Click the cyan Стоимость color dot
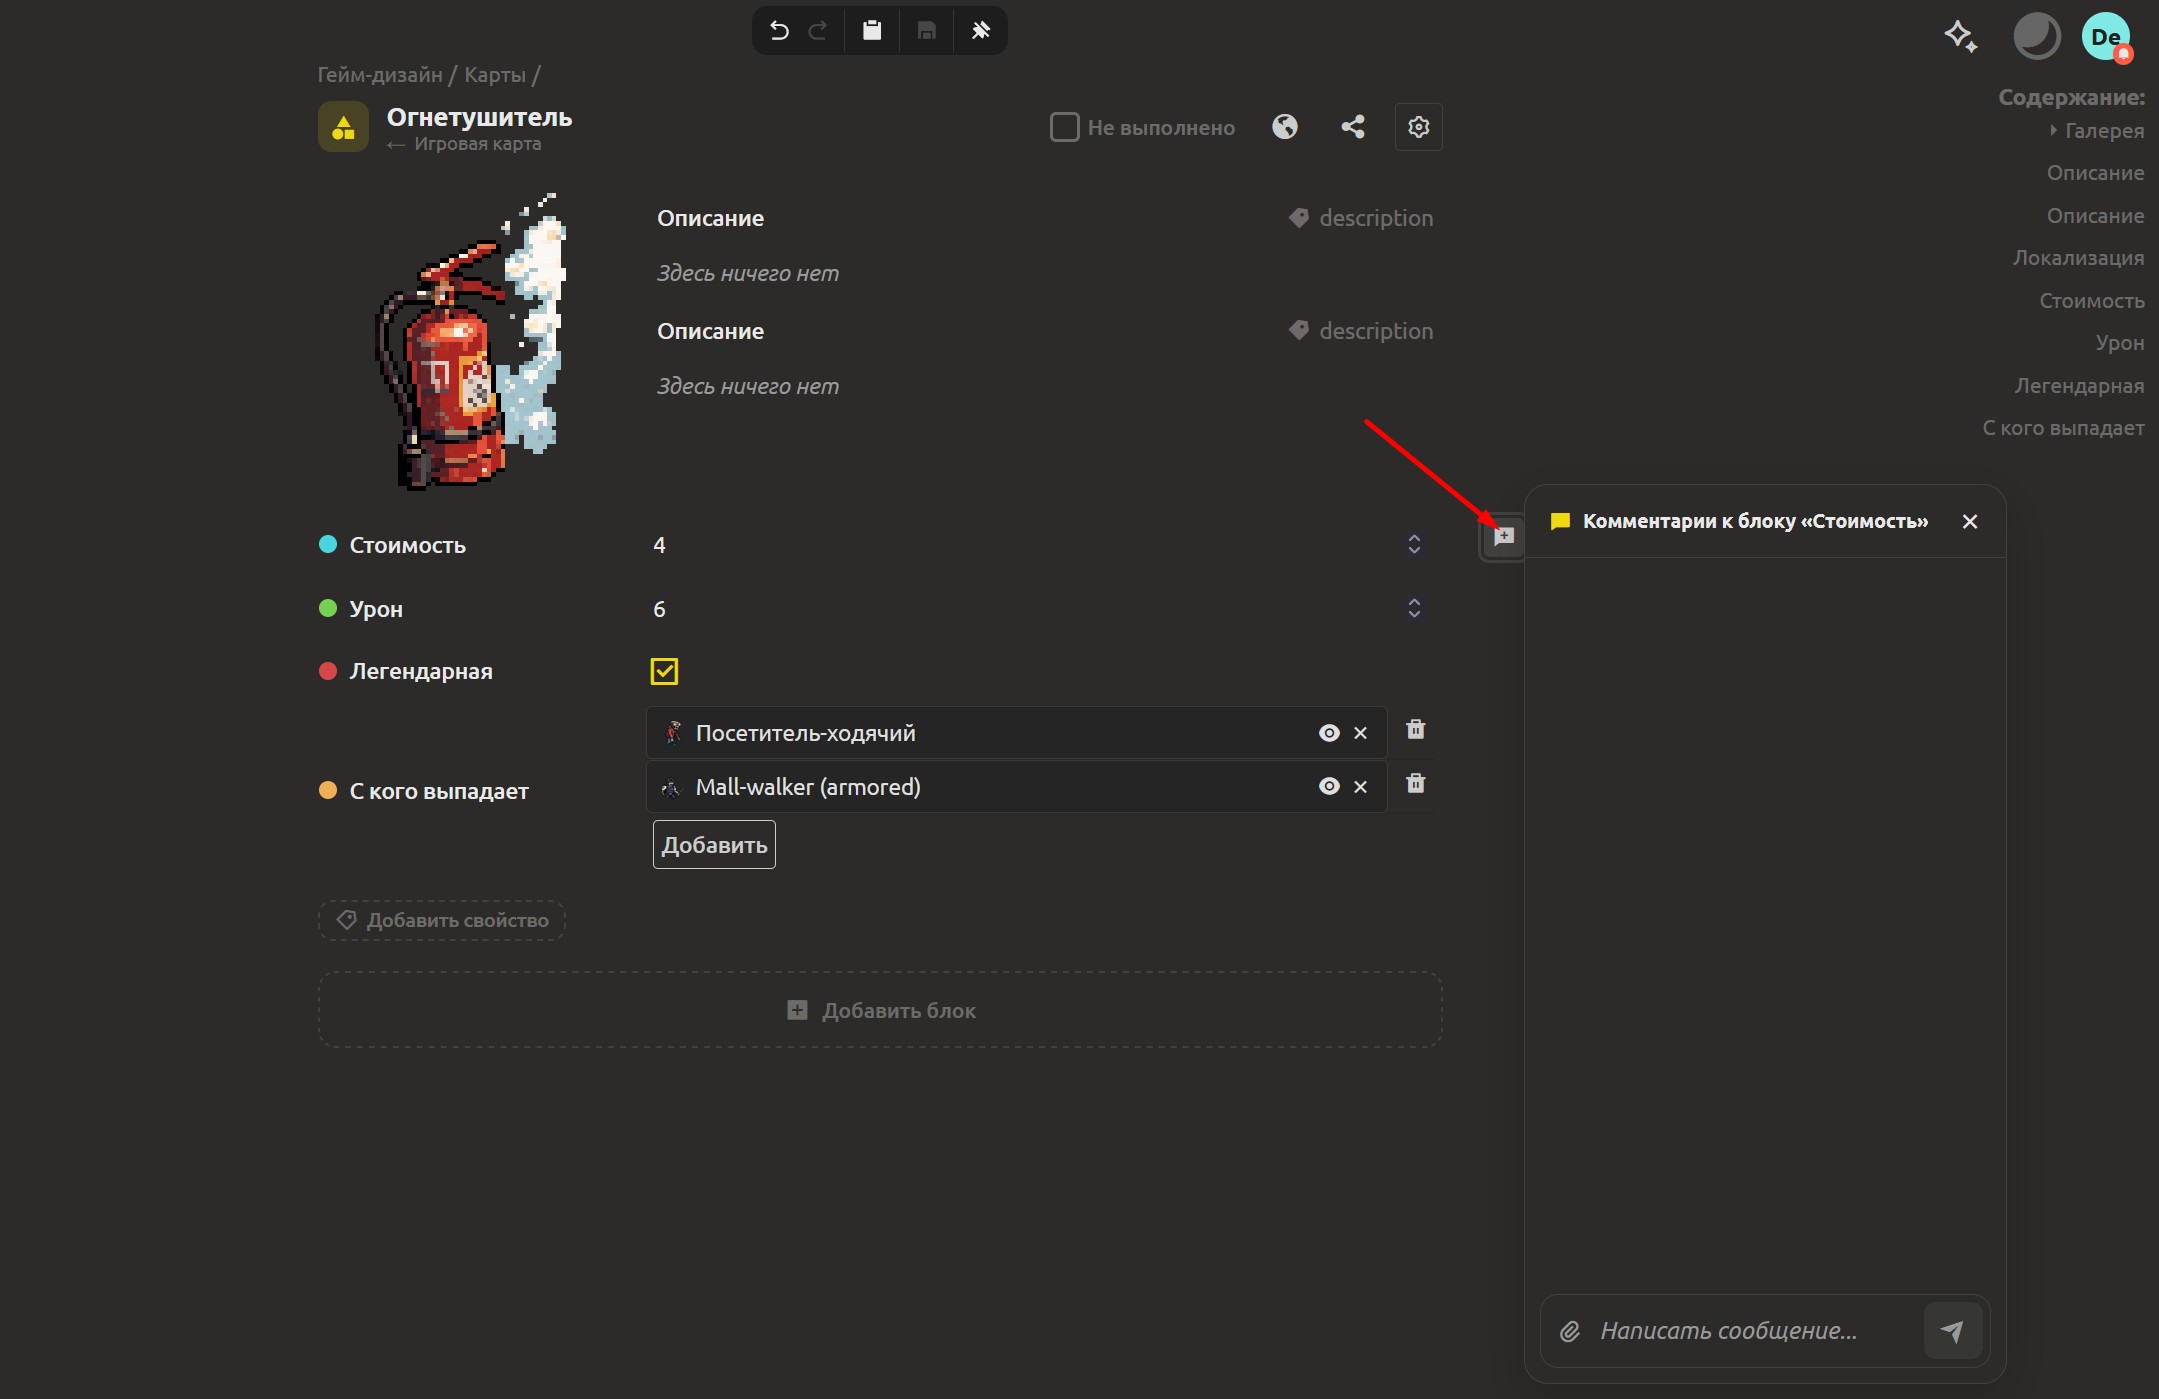 pos(327,544)
